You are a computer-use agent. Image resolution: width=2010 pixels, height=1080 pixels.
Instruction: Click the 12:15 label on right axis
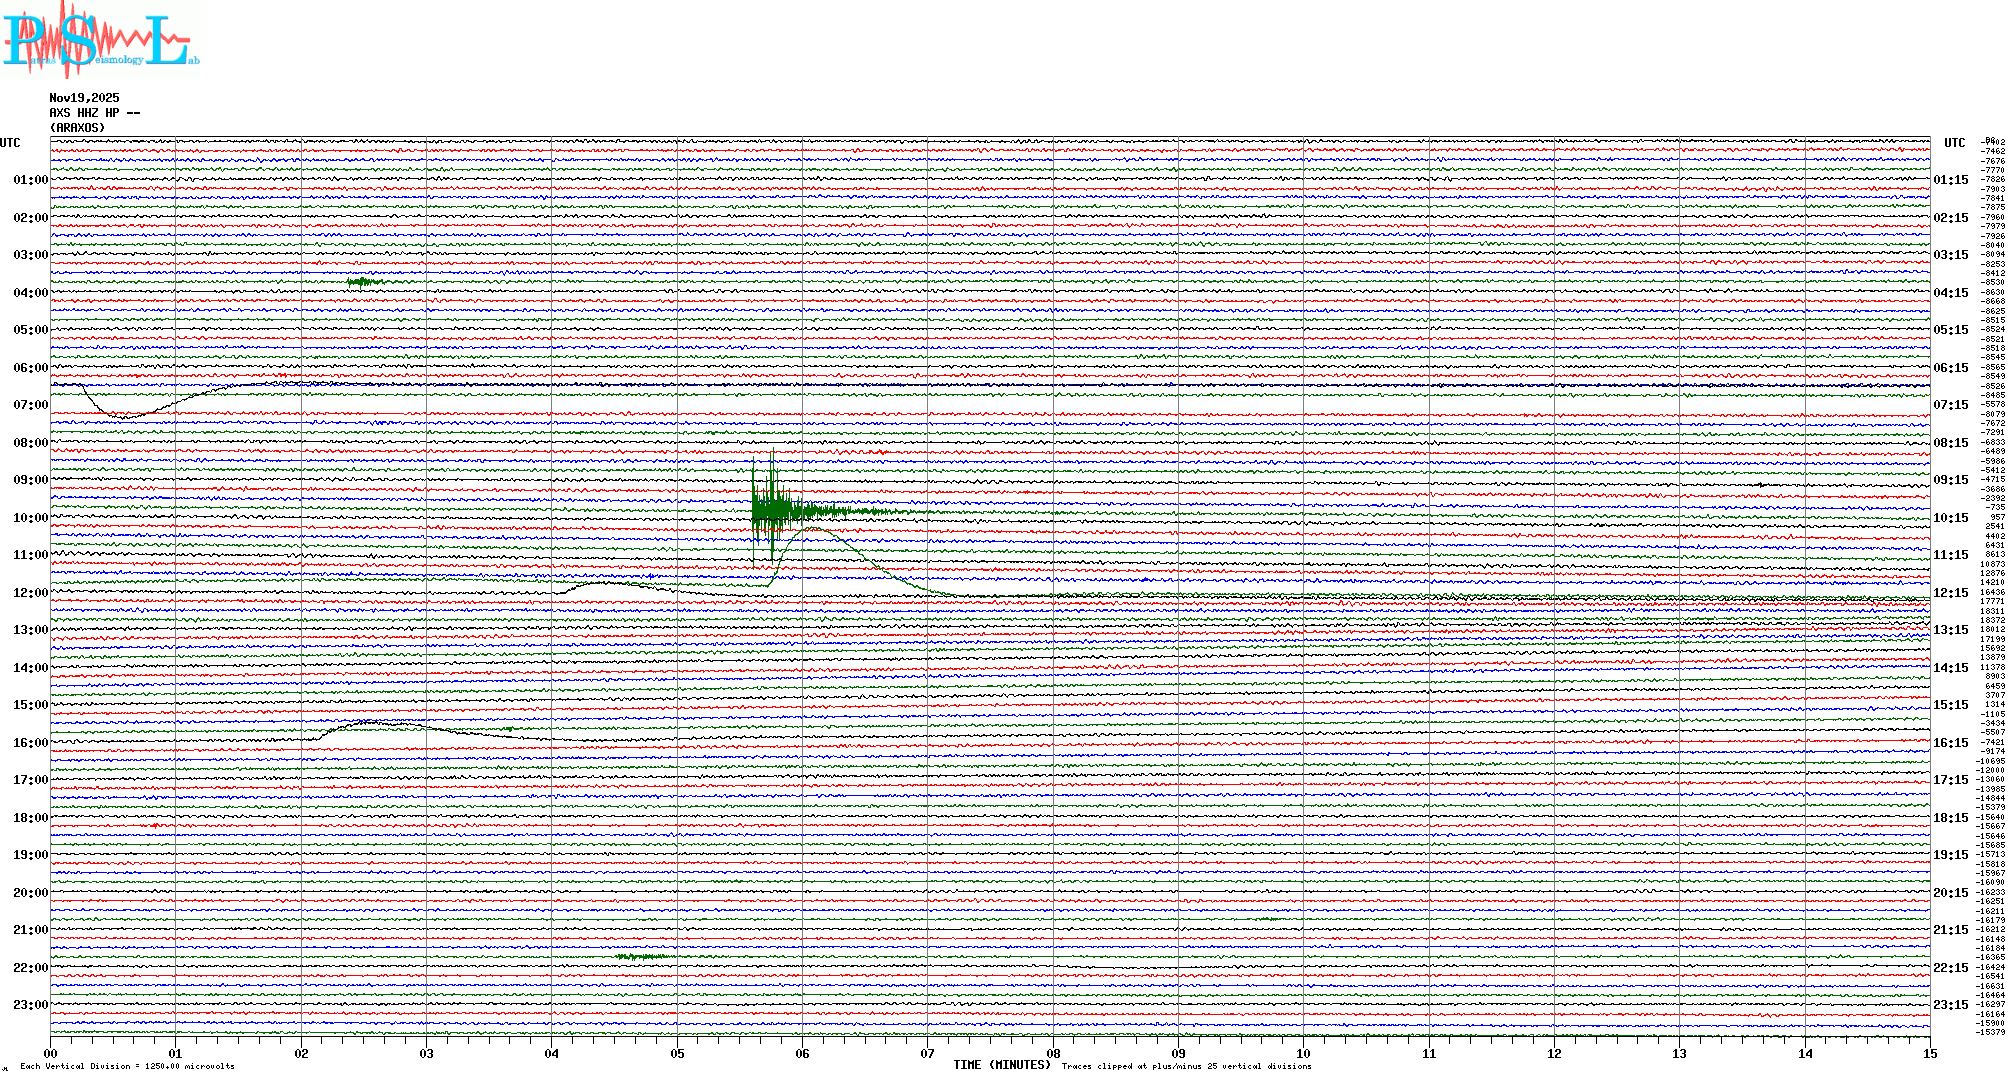[1950, 593]
